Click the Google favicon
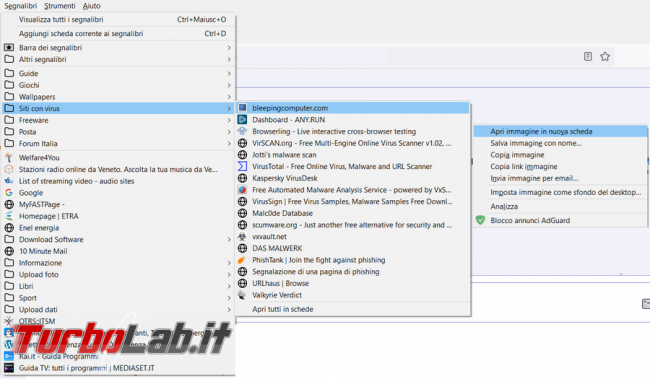The width and height of the screenshot is (650, 379). (x=9, y=193)
